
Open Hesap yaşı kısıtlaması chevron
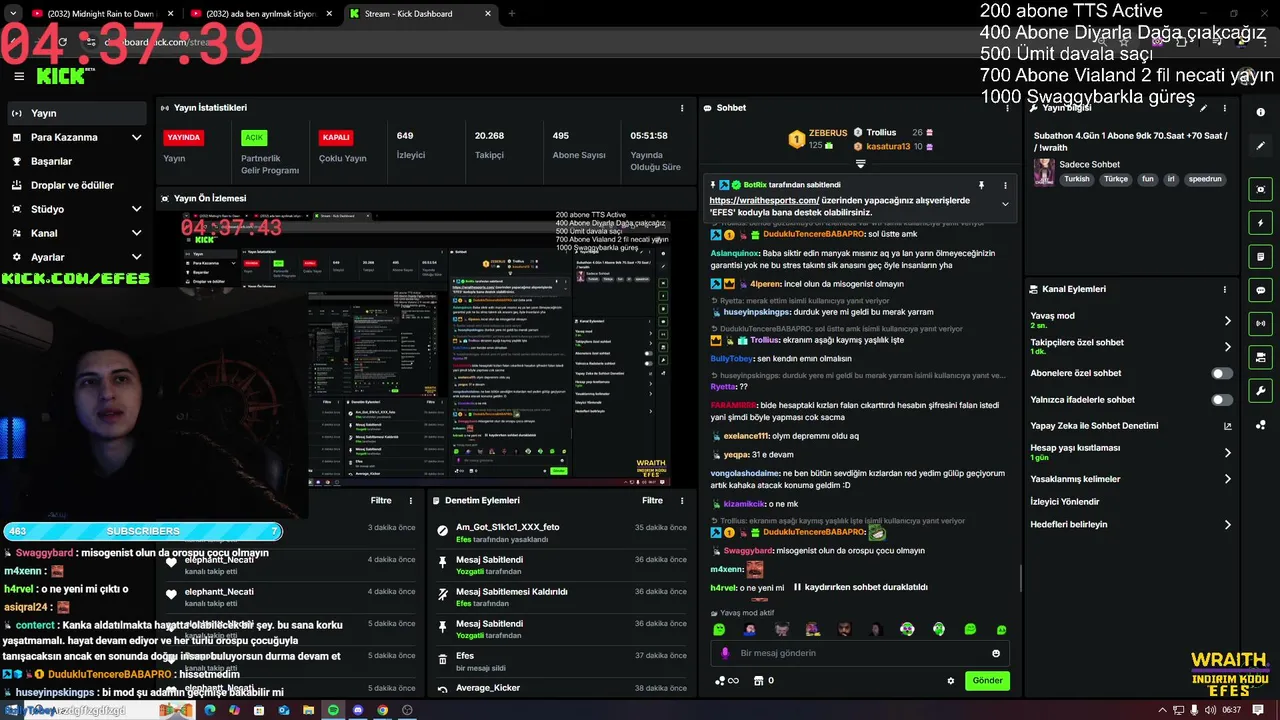[x=1228, y=453]
